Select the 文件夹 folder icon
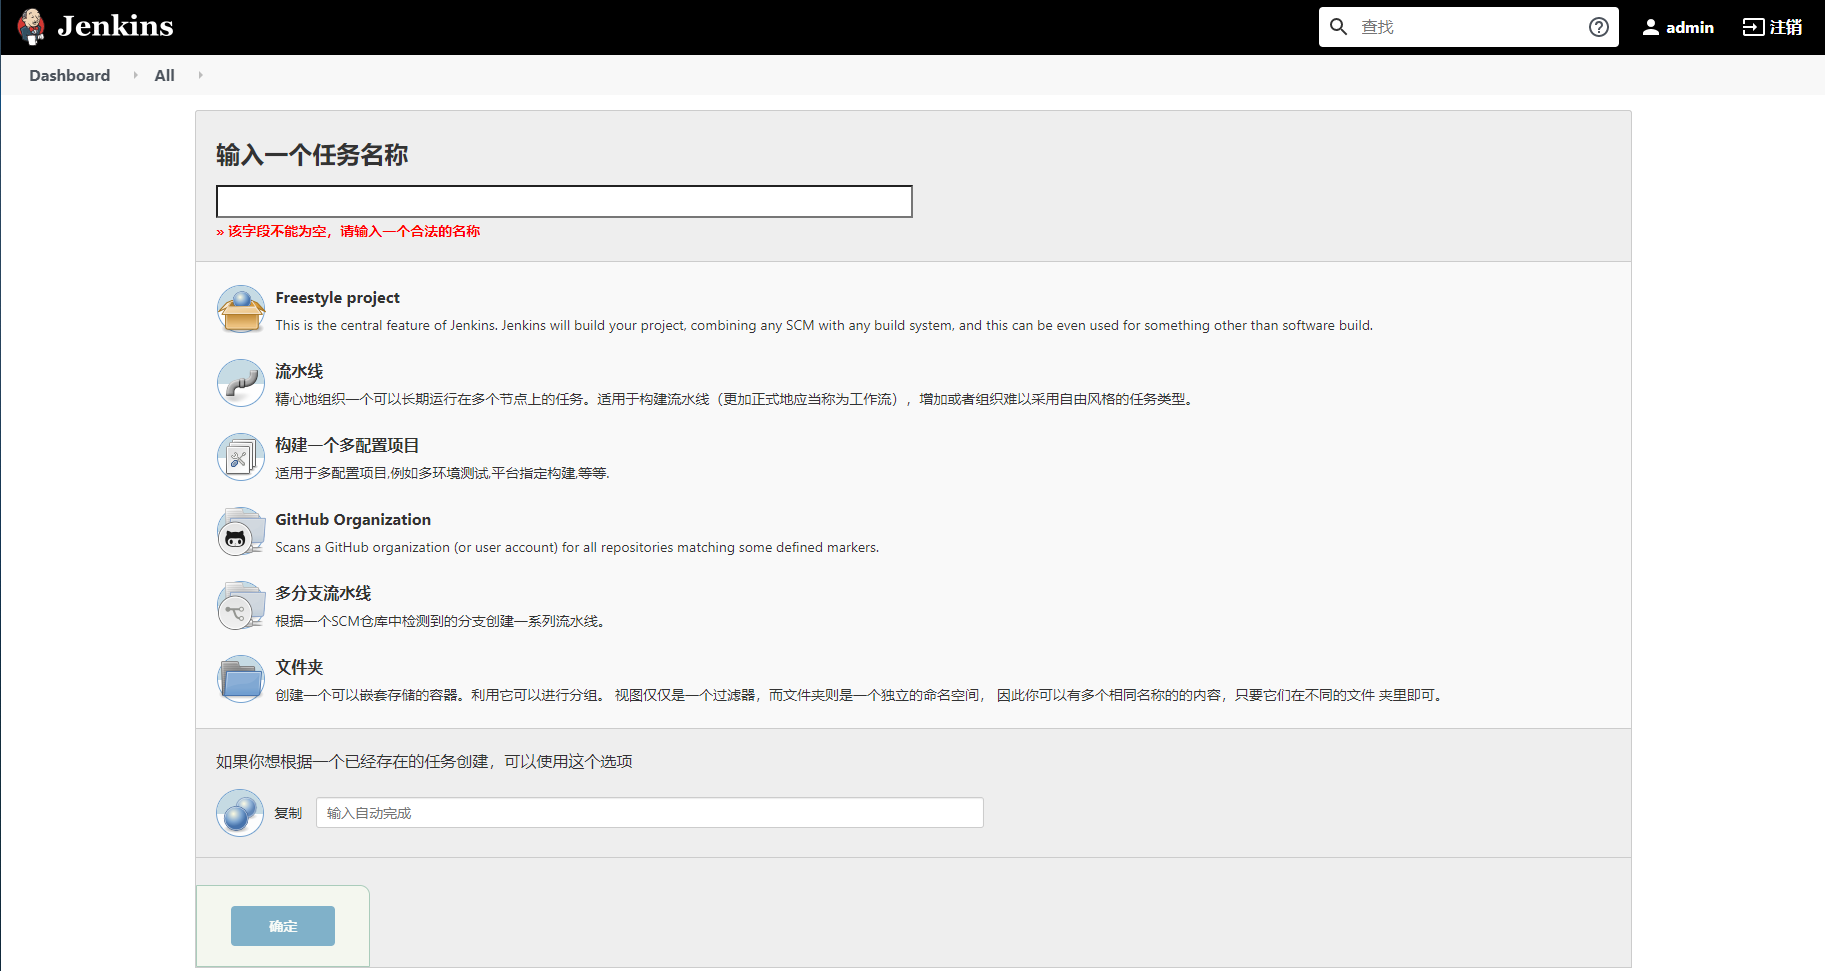1825x971 pixels. click(x=241, y=679)
